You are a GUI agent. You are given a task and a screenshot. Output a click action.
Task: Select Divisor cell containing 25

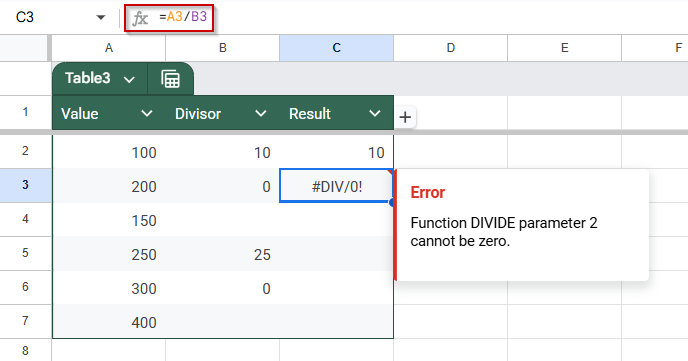coord(222,254)
